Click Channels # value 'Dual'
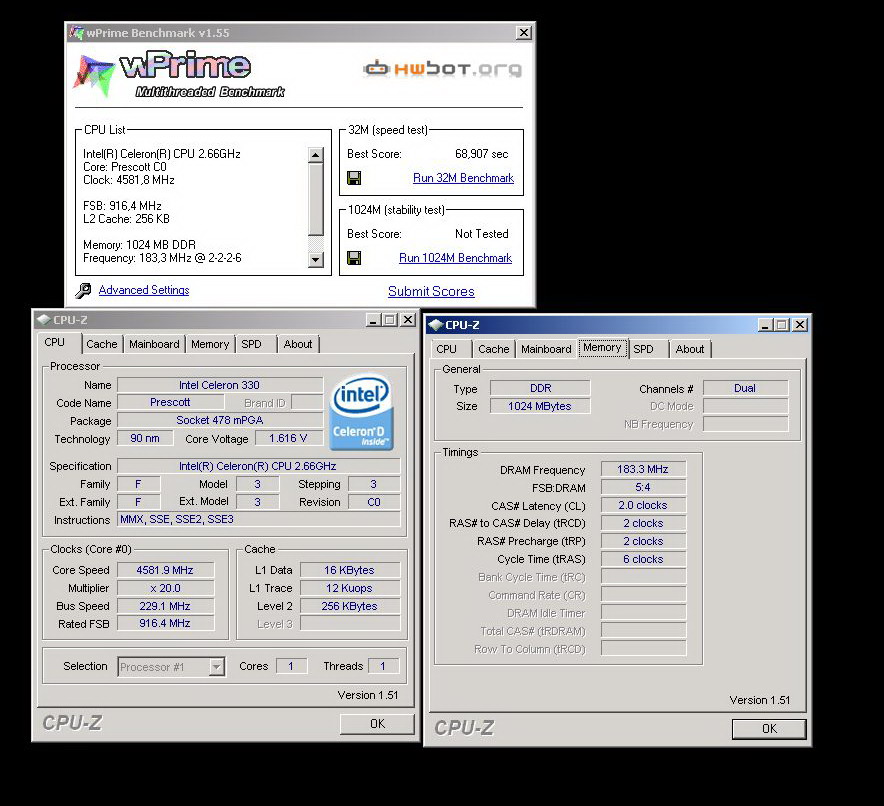 tap(745, 388)
